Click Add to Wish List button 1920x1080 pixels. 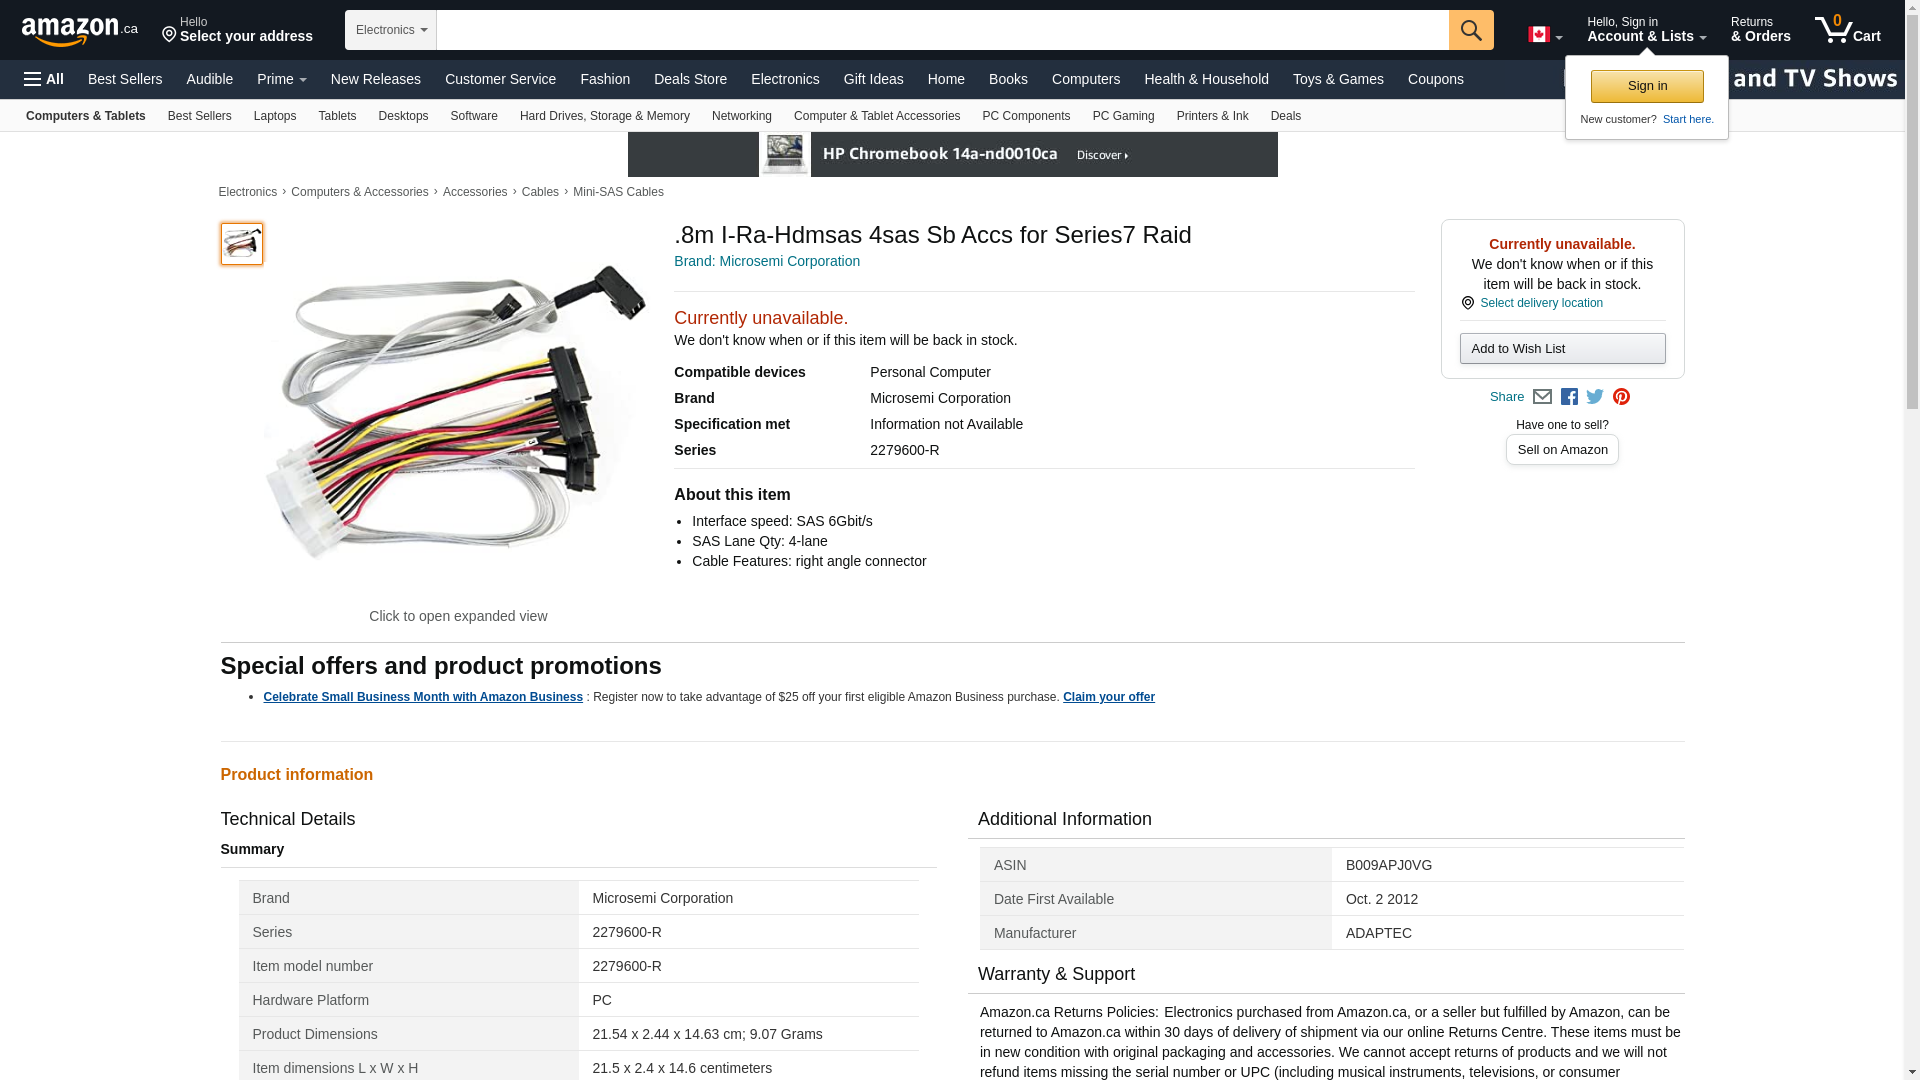1562,348
